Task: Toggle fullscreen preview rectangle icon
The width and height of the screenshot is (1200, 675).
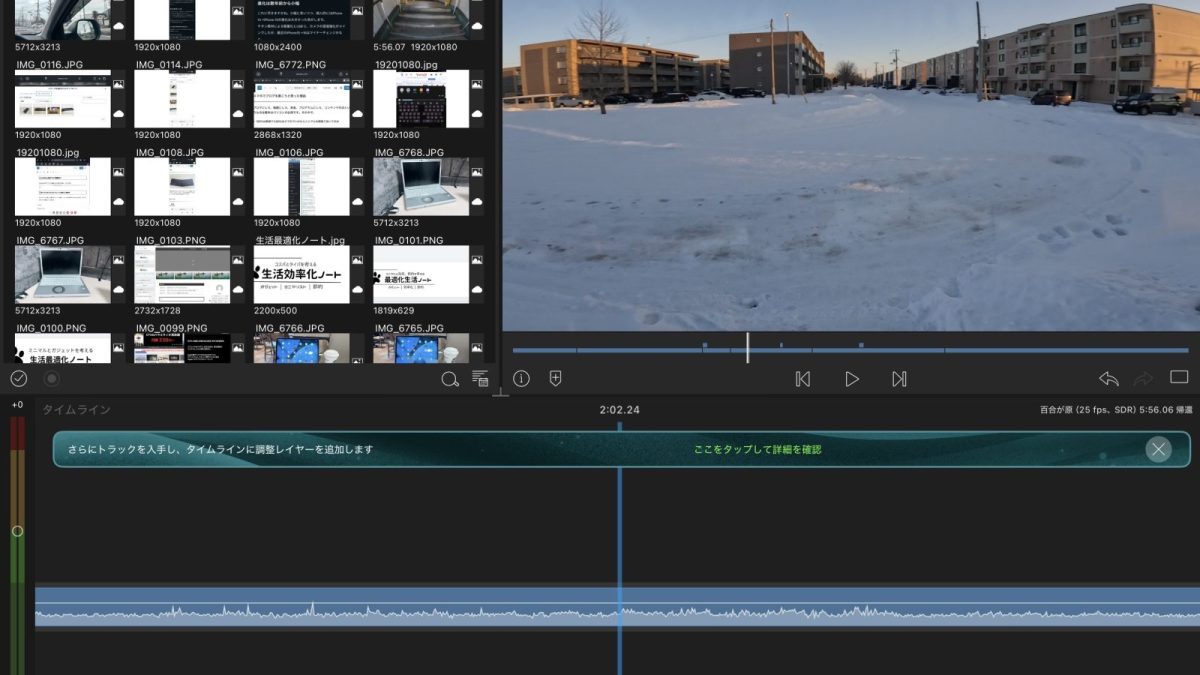Action: click(x=1179, y=378)
